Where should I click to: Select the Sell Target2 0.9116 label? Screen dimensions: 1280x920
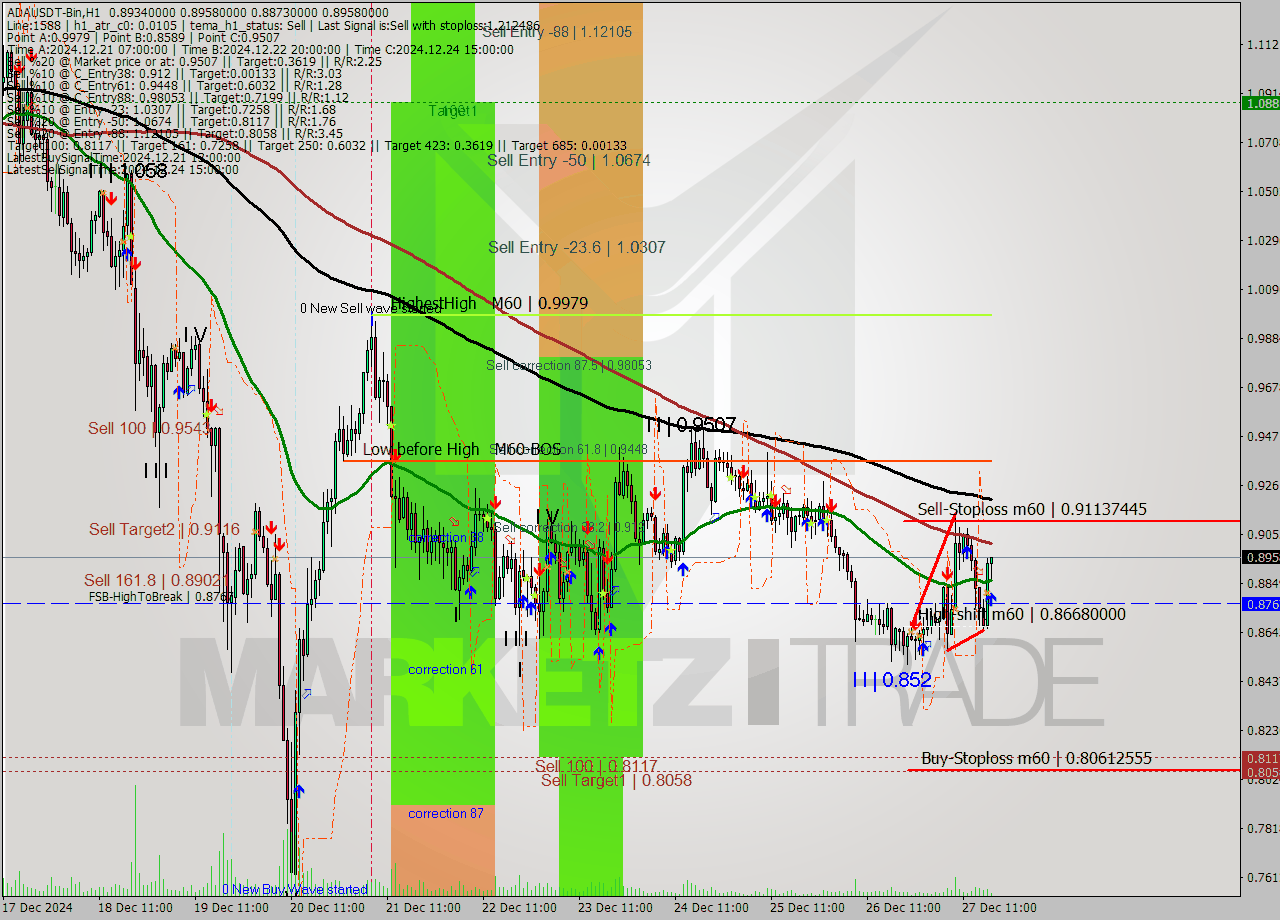click(164, 529)
